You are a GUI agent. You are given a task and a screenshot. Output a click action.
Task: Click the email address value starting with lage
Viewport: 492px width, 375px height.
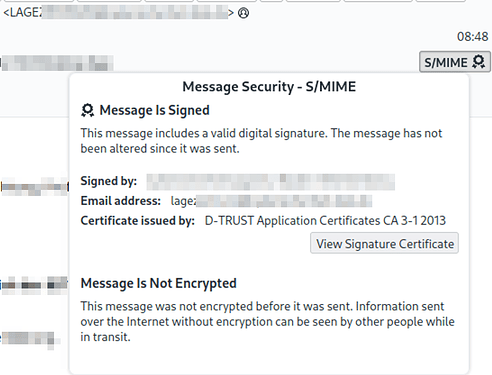coord(271,201)
